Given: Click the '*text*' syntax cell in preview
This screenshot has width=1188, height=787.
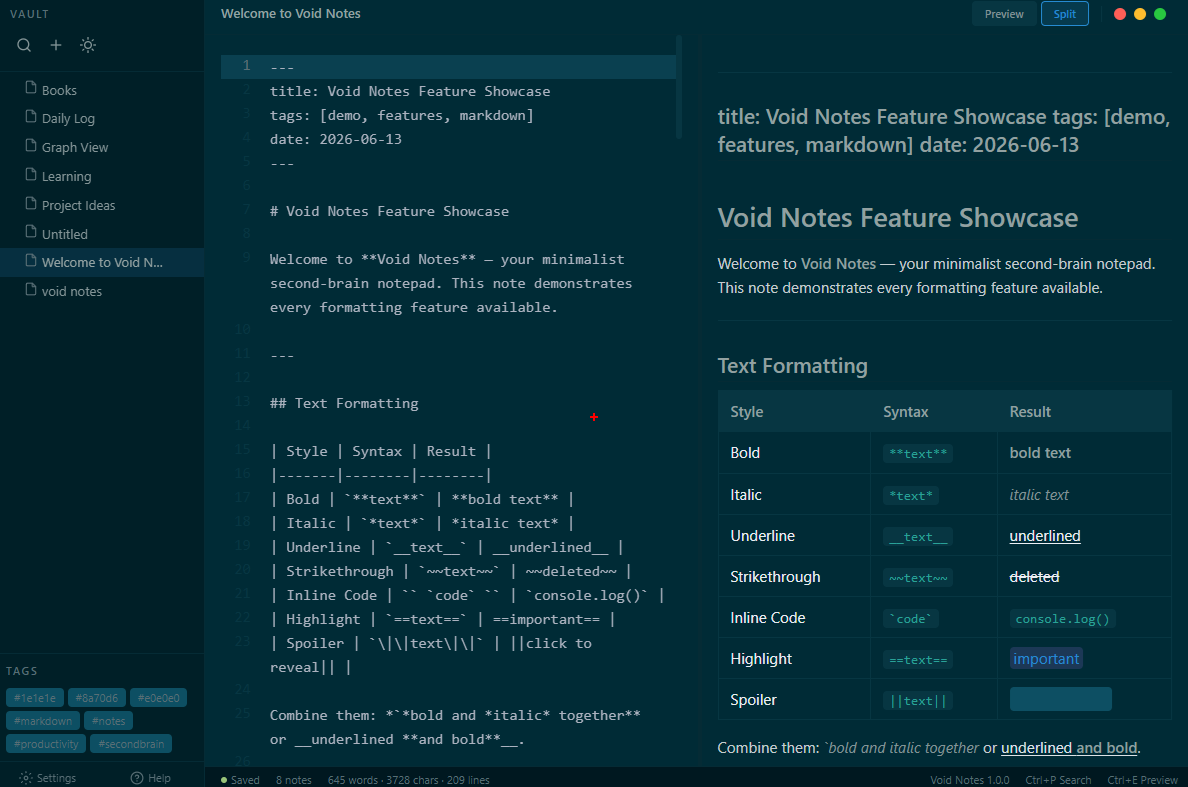Looking at the screenshot, I should pyautogui.click(x=911, y=495).
